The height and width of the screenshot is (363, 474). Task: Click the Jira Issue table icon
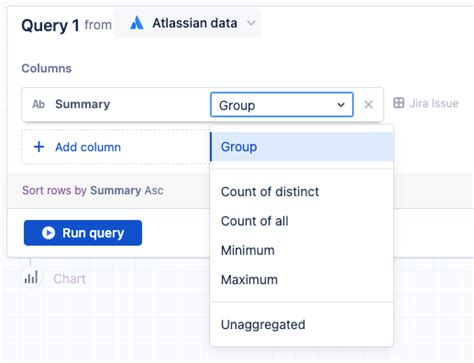click(x=399, y=103)
